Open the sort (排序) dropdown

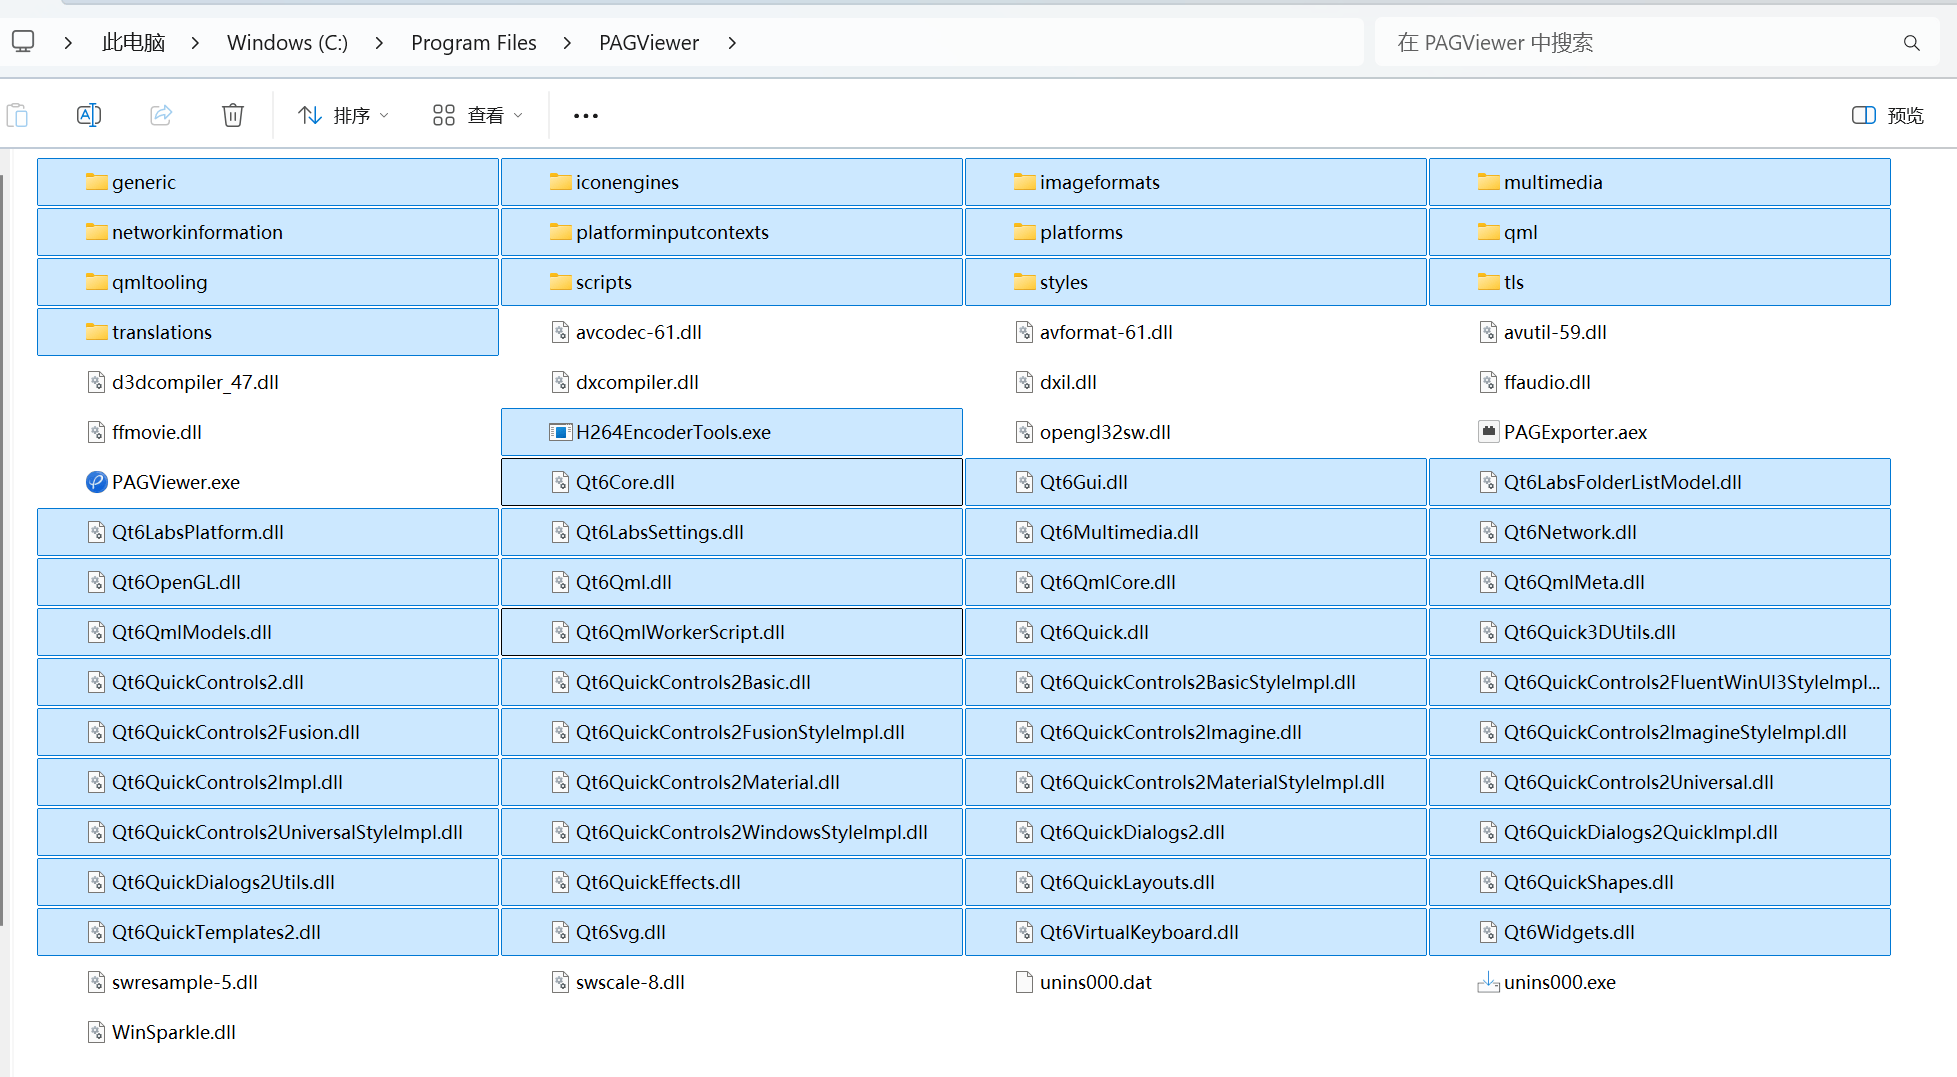click(343, 115)
